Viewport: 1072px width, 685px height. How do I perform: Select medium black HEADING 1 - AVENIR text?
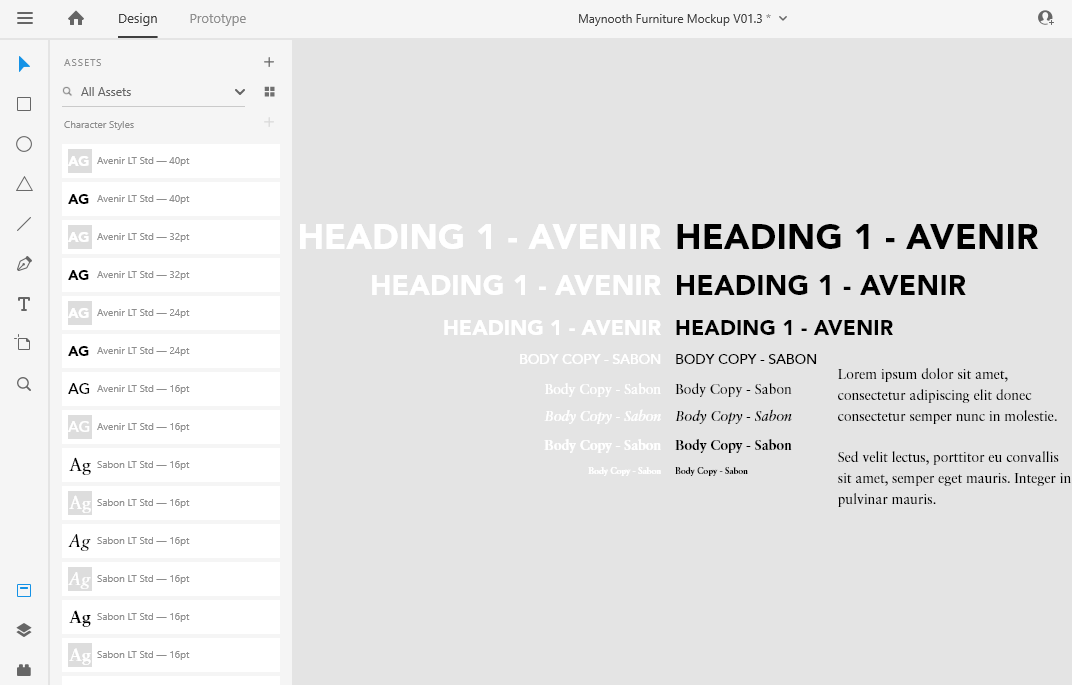(820, 286)
